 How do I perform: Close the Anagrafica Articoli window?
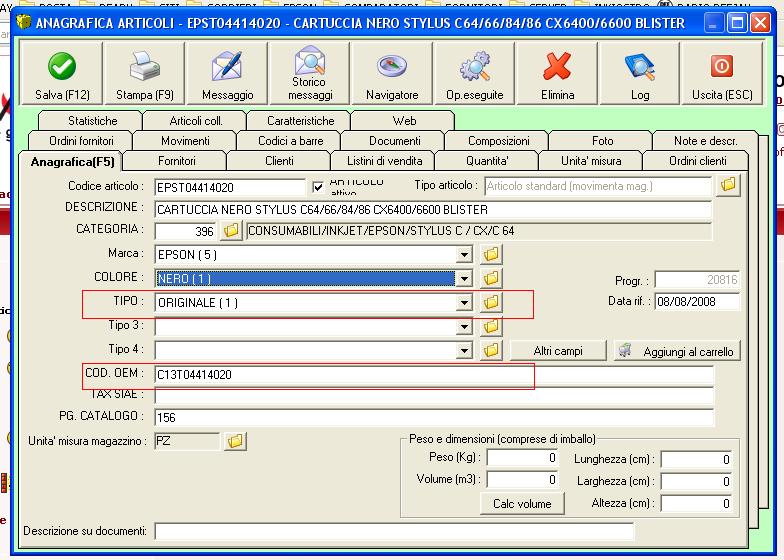pyautogui.click(x=760, y=22)
